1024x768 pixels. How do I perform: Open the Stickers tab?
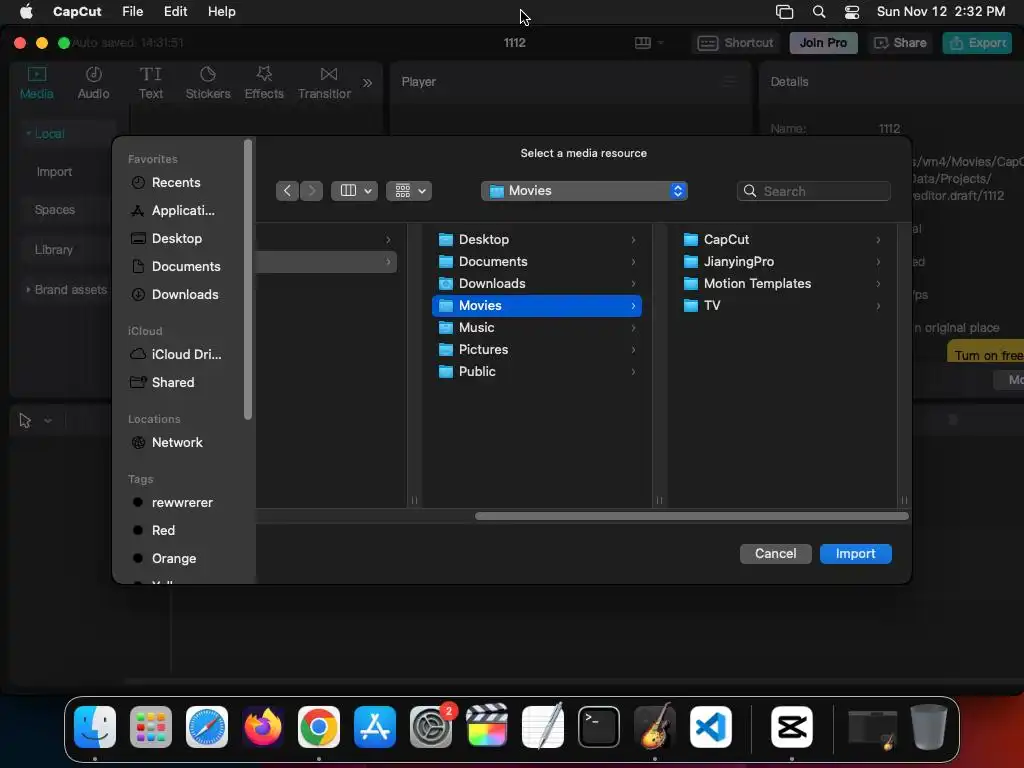click(x=208, y=83)
